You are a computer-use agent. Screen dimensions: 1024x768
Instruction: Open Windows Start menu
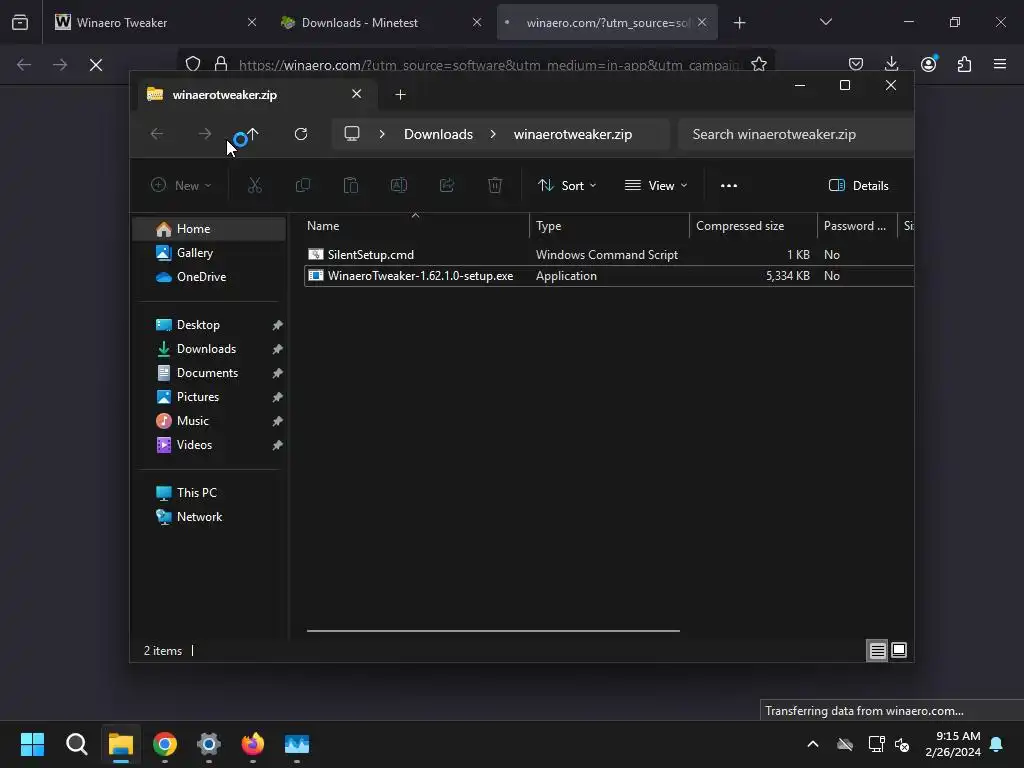[x=32, y=744]
